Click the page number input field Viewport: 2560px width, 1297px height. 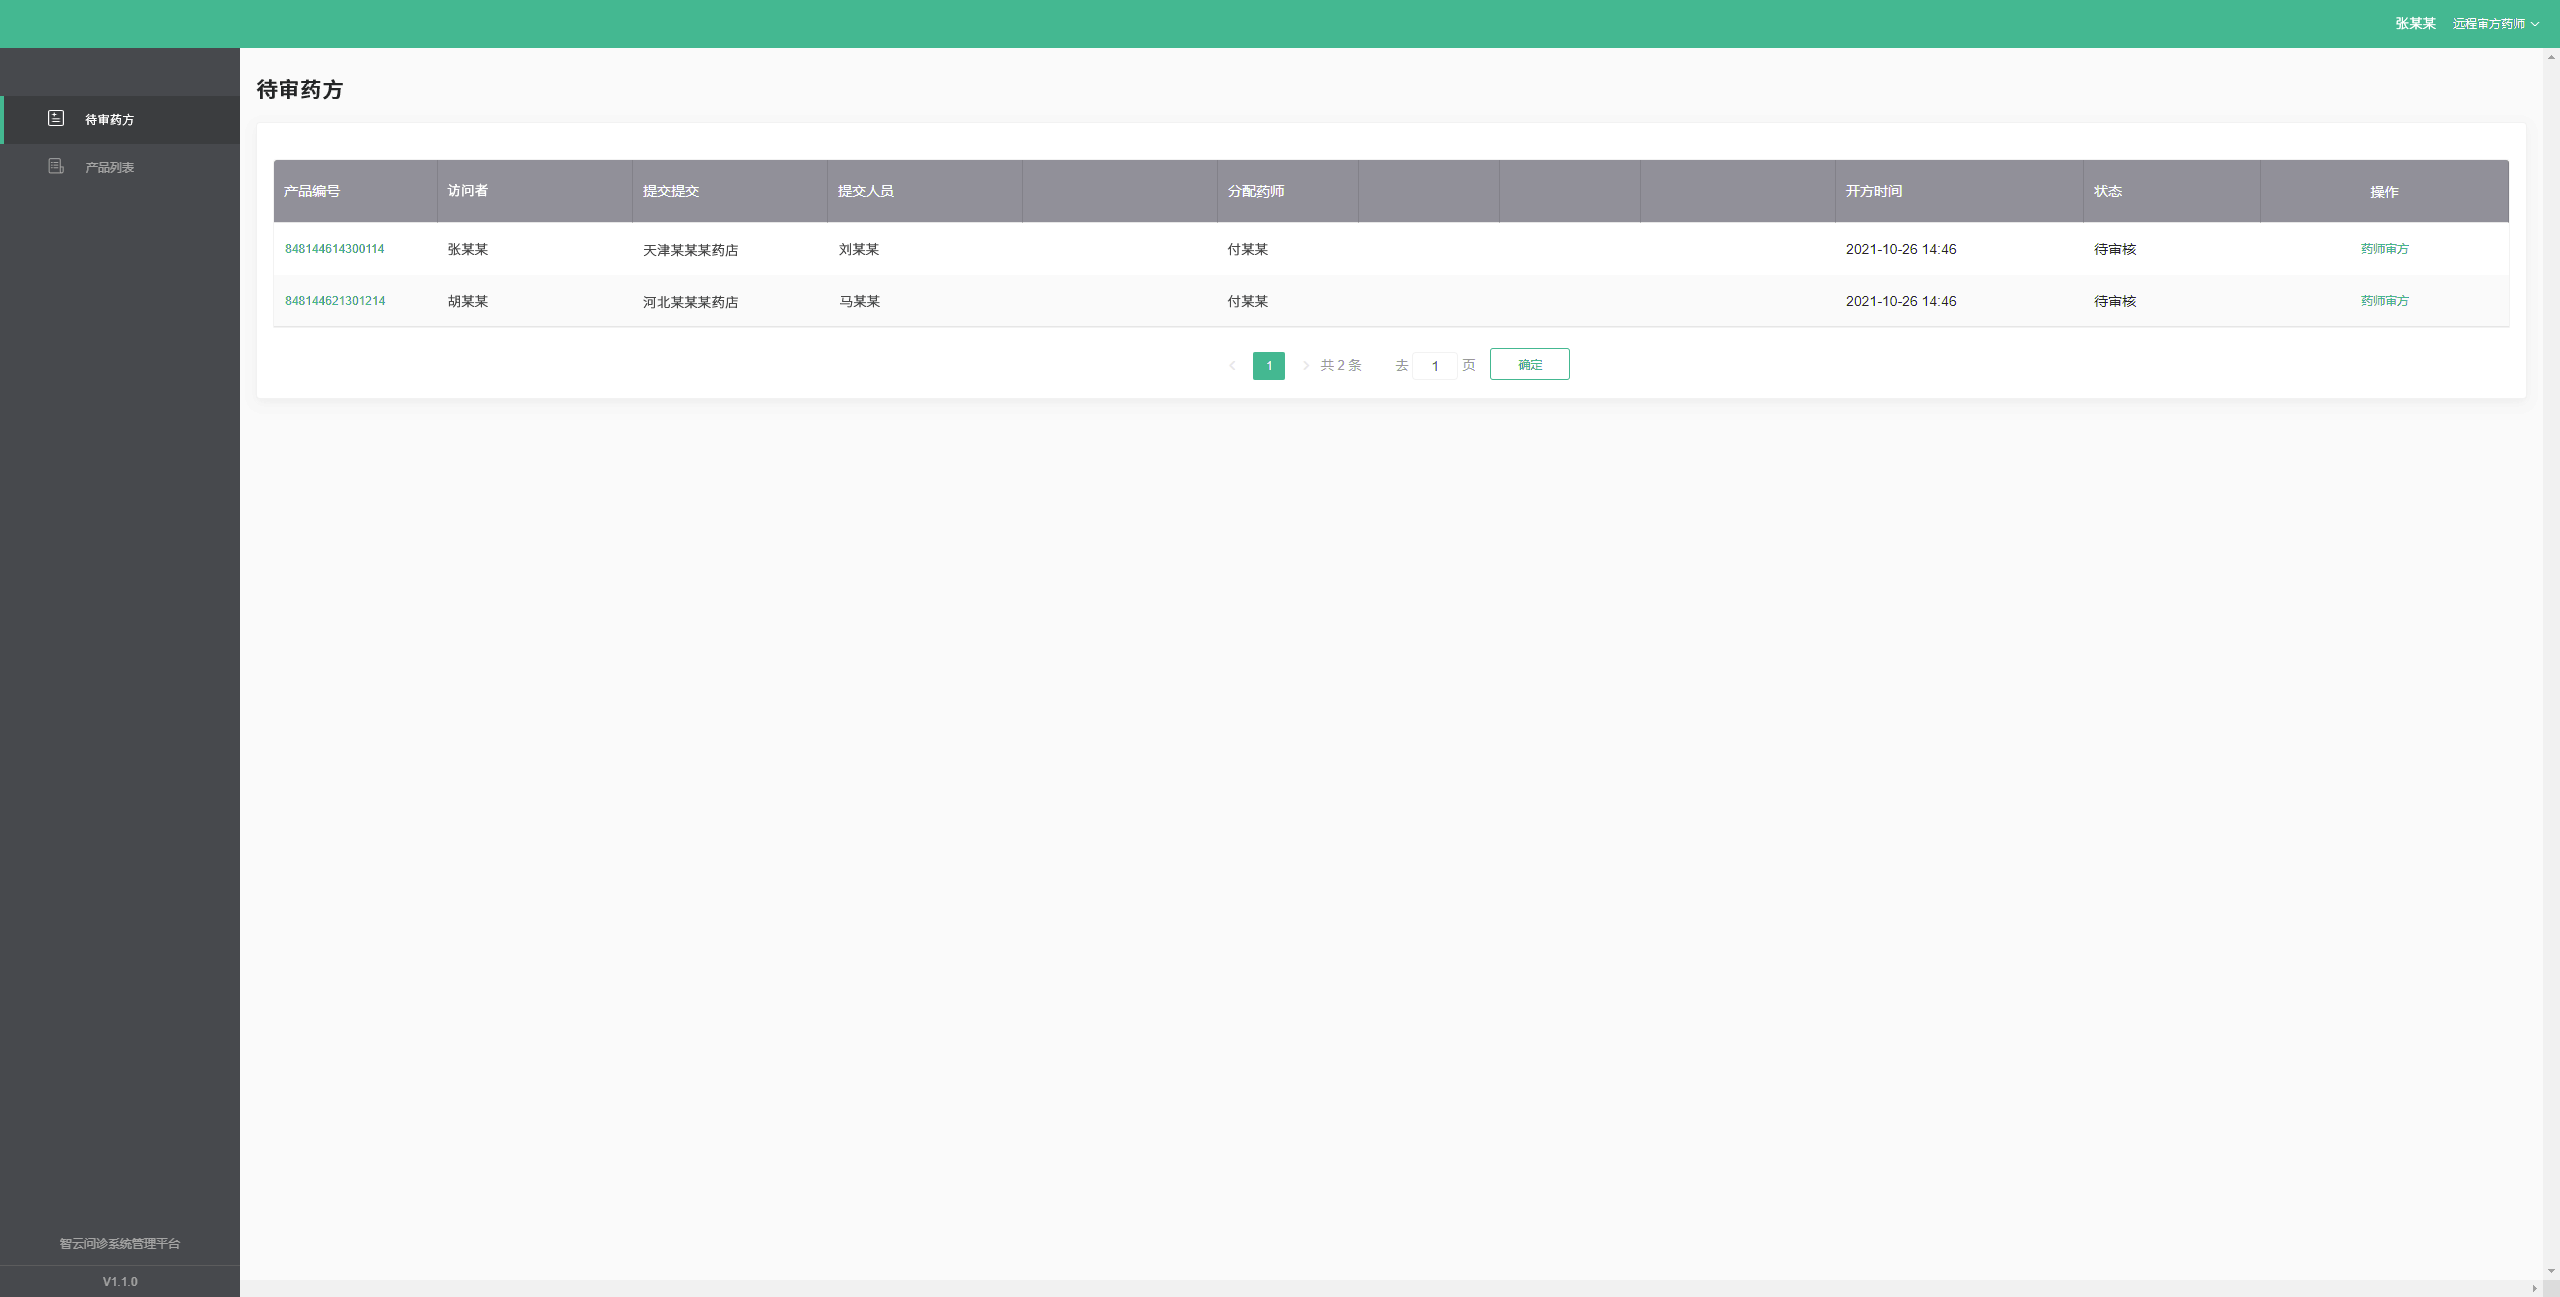point(1434,364)
